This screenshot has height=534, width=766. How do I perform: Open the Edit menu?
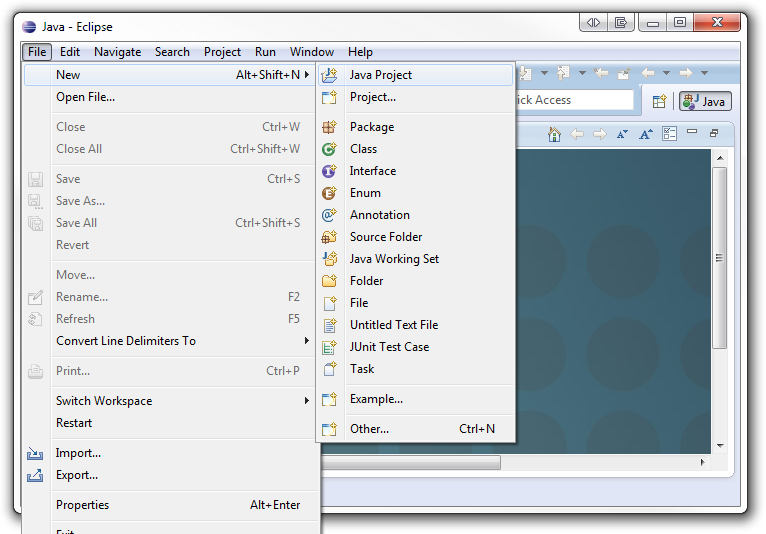[x=70, y=52]
